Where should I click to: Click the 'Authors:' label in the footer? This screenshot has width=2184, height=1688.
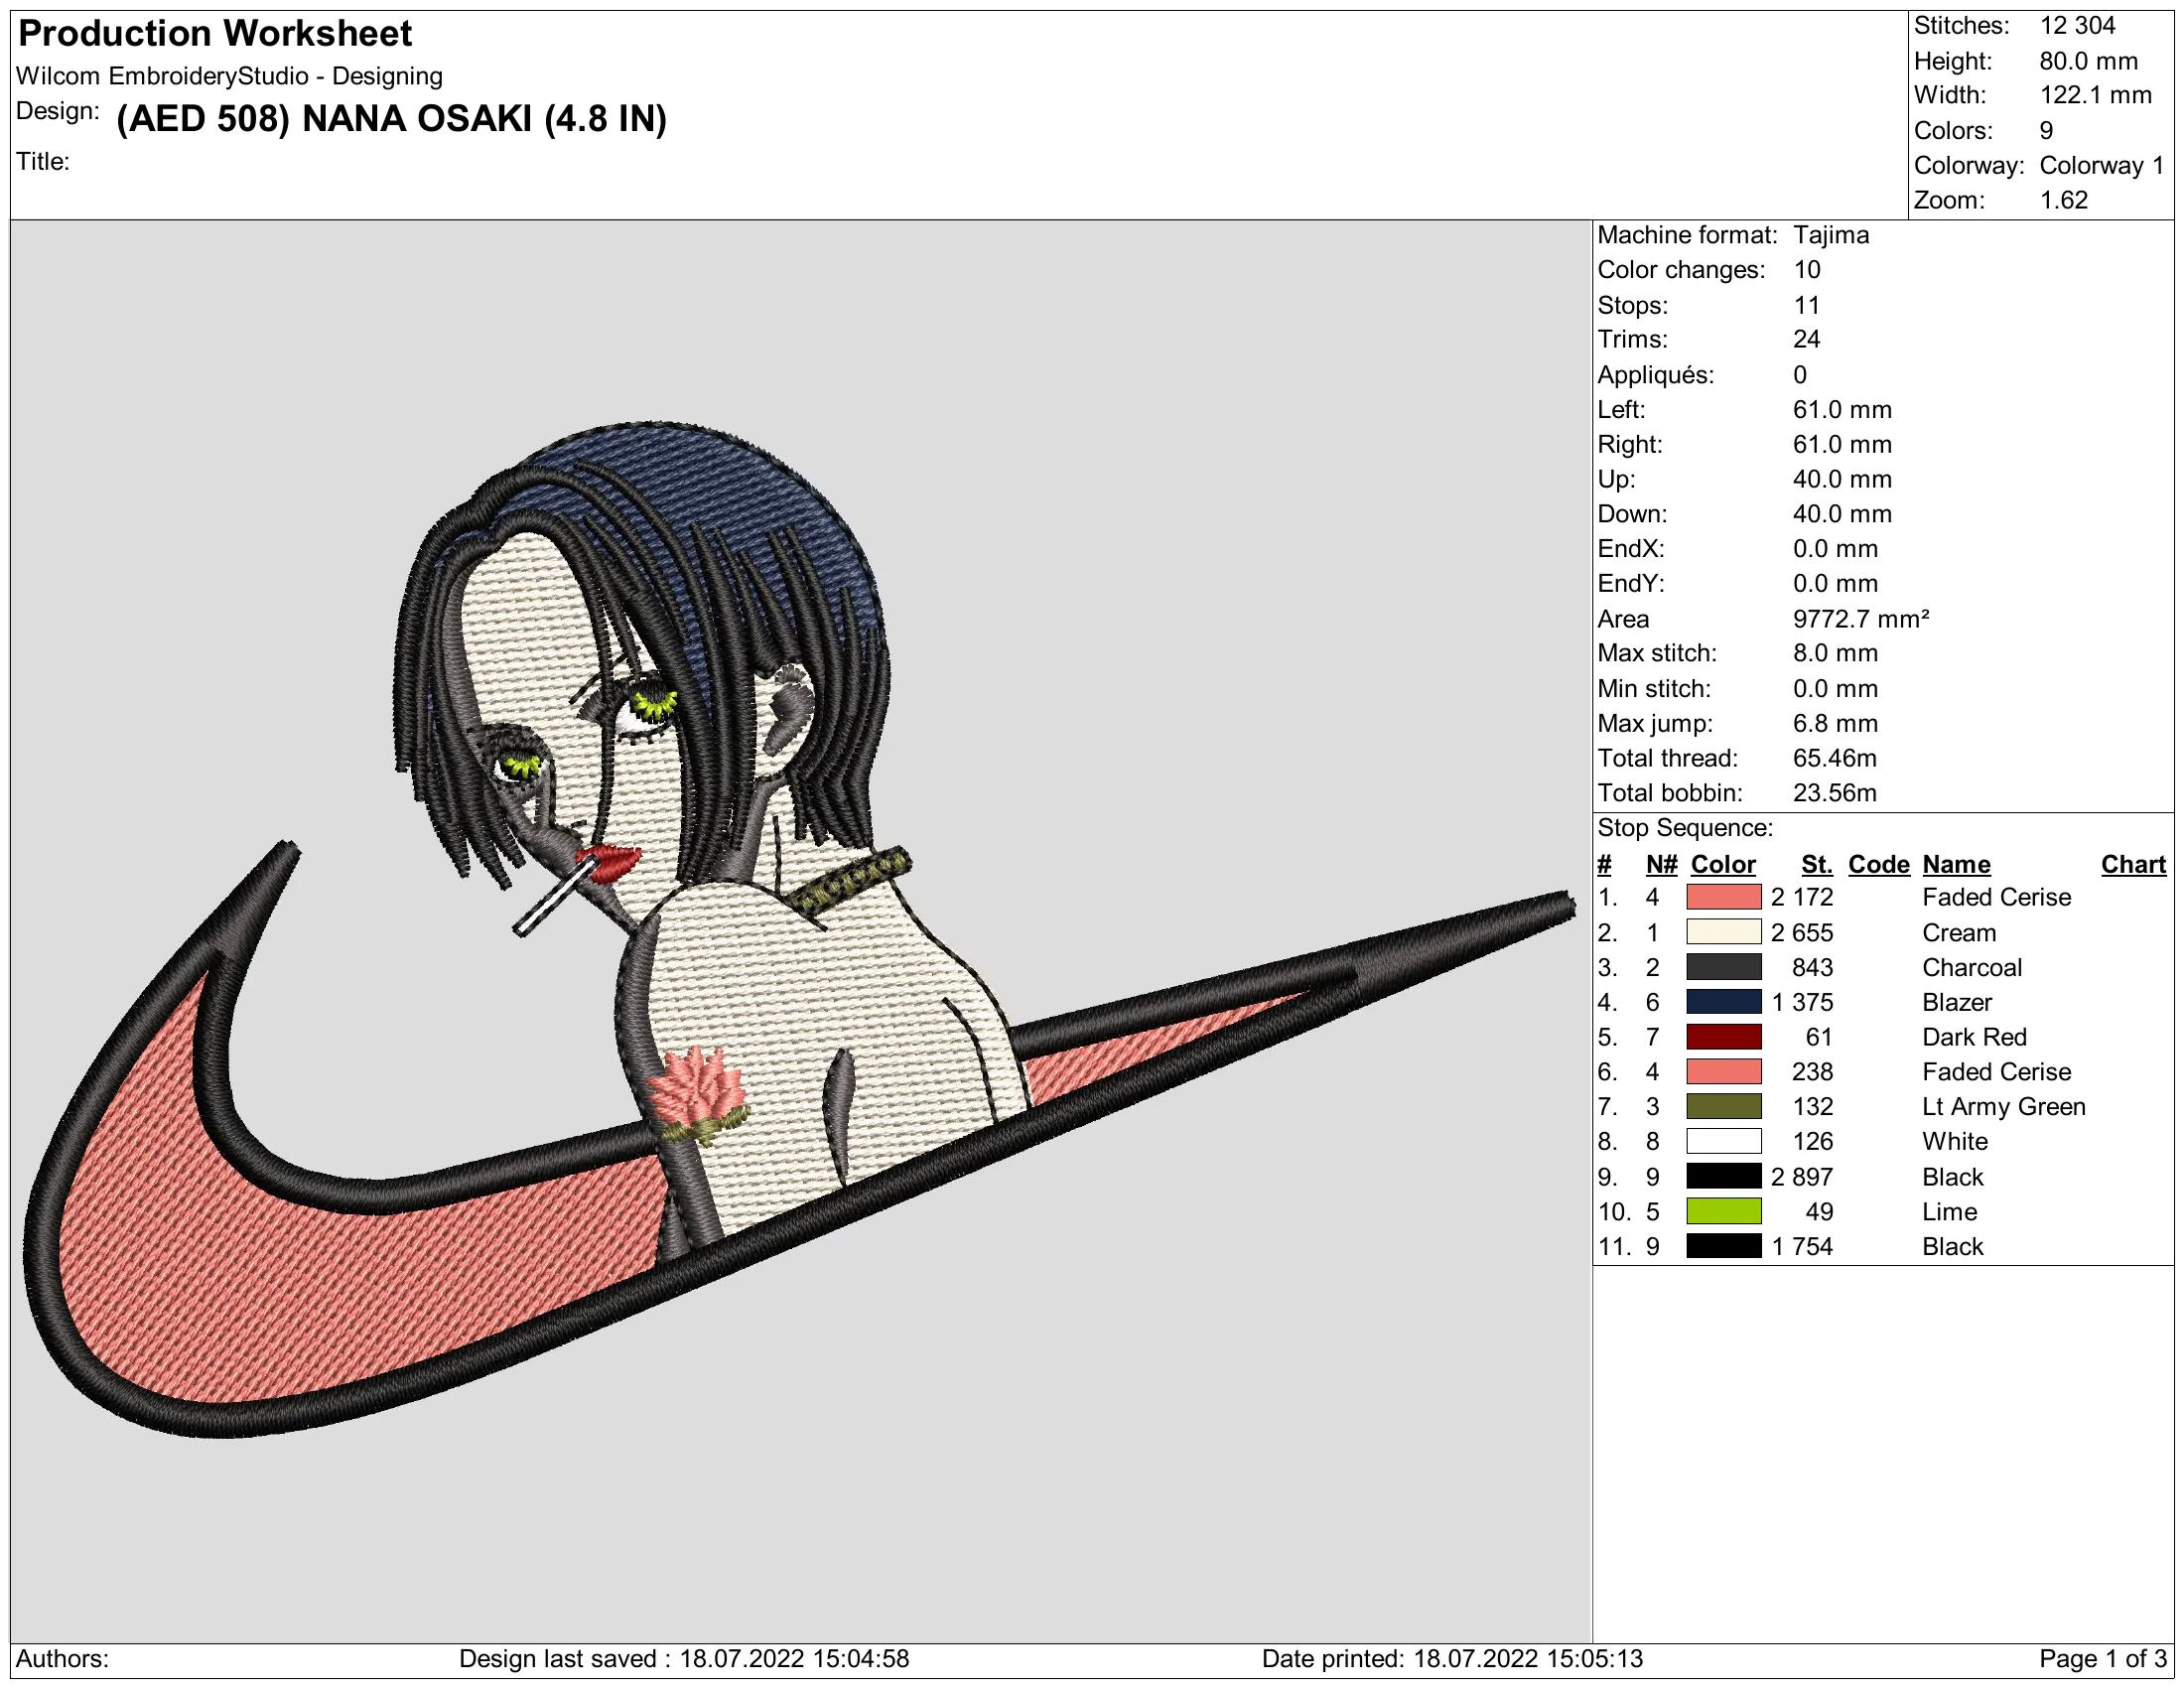pos(62,1659)
